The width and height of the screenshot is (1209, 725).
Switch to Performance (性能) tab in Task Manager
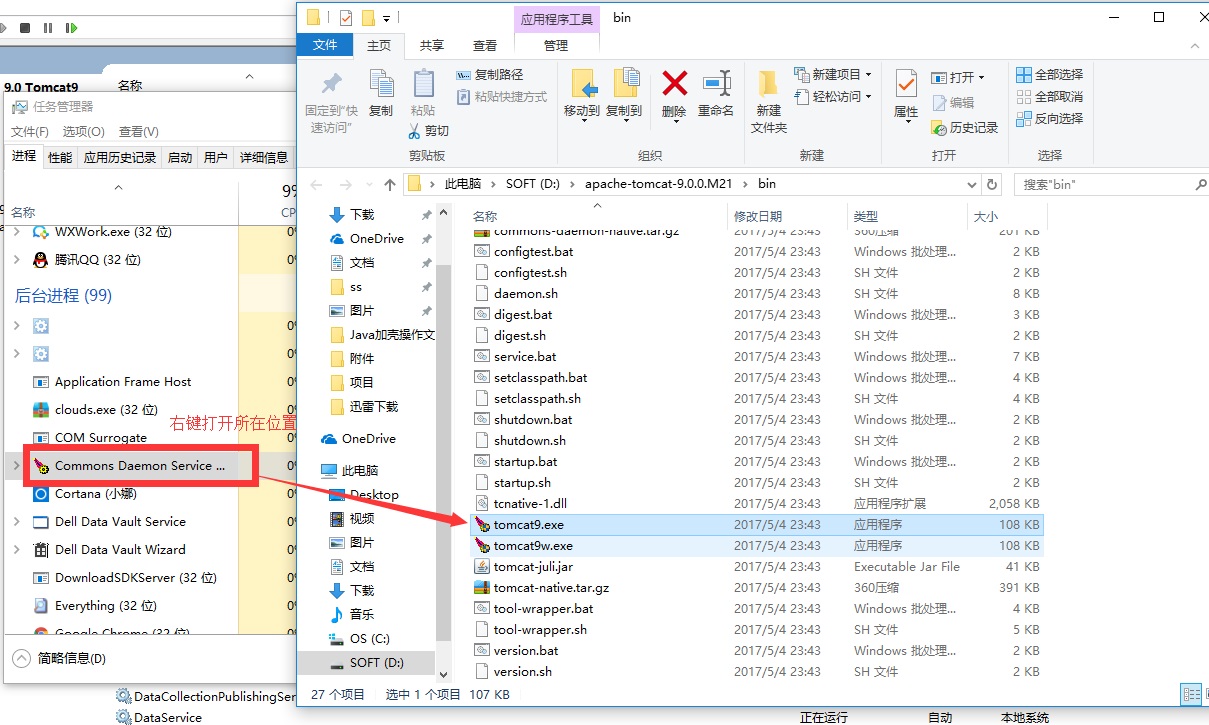point(60,158)
